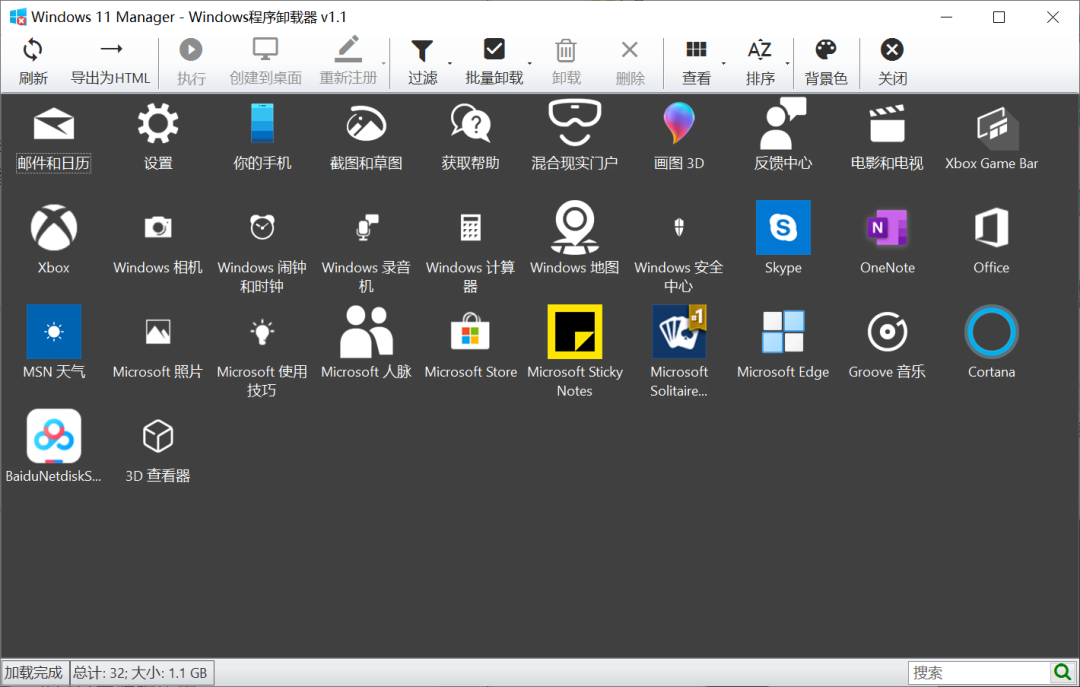Screen dimensions: 1080x687
Task: Open the 重新注册 dropdown arrow
Action: 384,63
